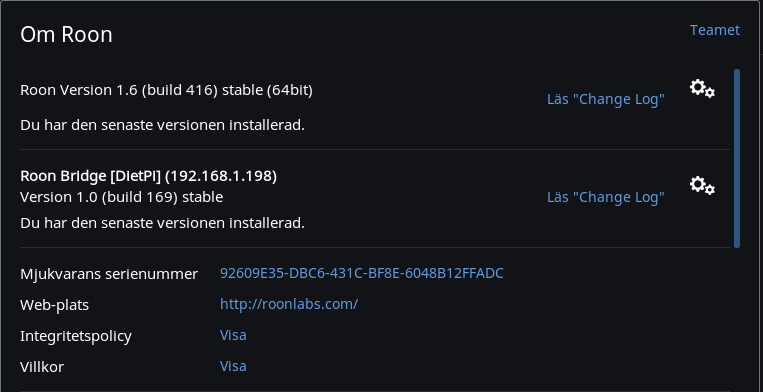Screen dimensions: 763x392
Task: Visit the http://roonlabs.com/ website link
Action: 289,304
